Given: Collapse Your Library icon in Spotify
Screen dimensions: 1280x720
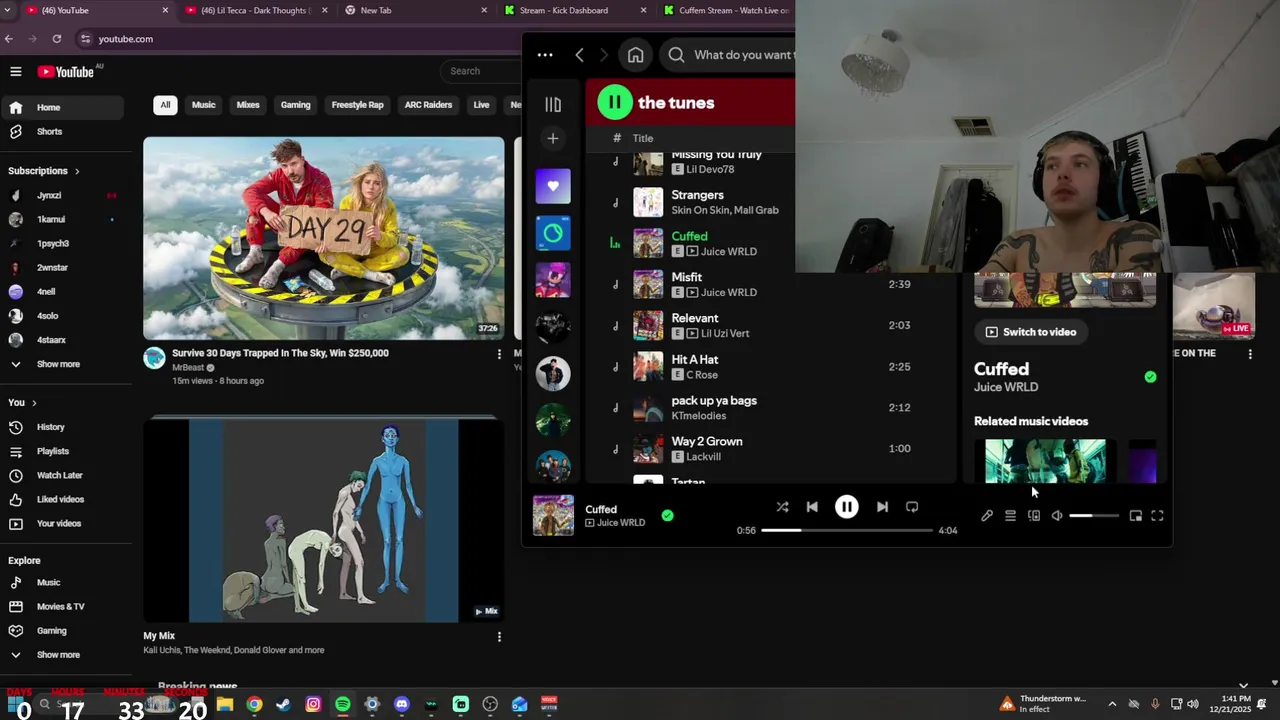Looking at the screenshot, I should pos(553,104).
